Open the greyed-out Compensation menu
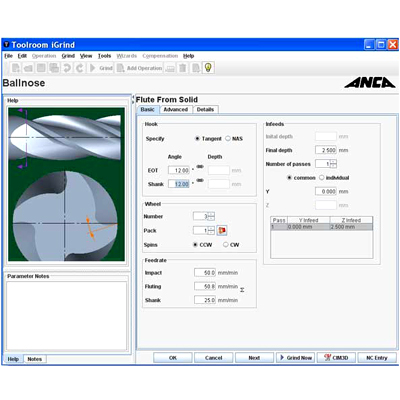This screenshot has height=400, width=400. click(x=160, y=56)
